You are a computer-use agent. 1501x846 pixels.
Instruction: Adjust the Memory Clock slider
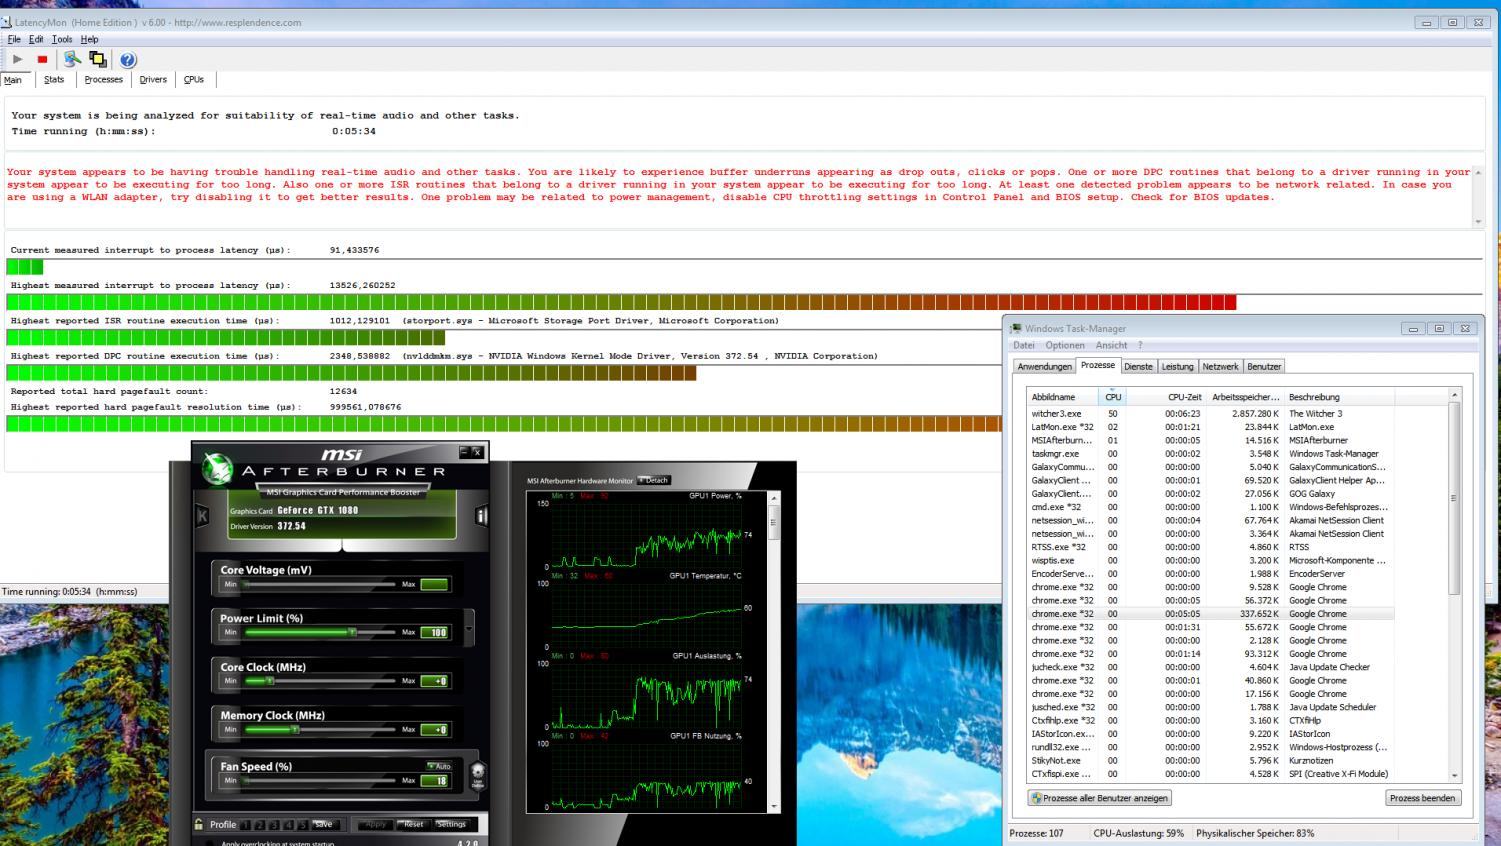pos(319,730)
